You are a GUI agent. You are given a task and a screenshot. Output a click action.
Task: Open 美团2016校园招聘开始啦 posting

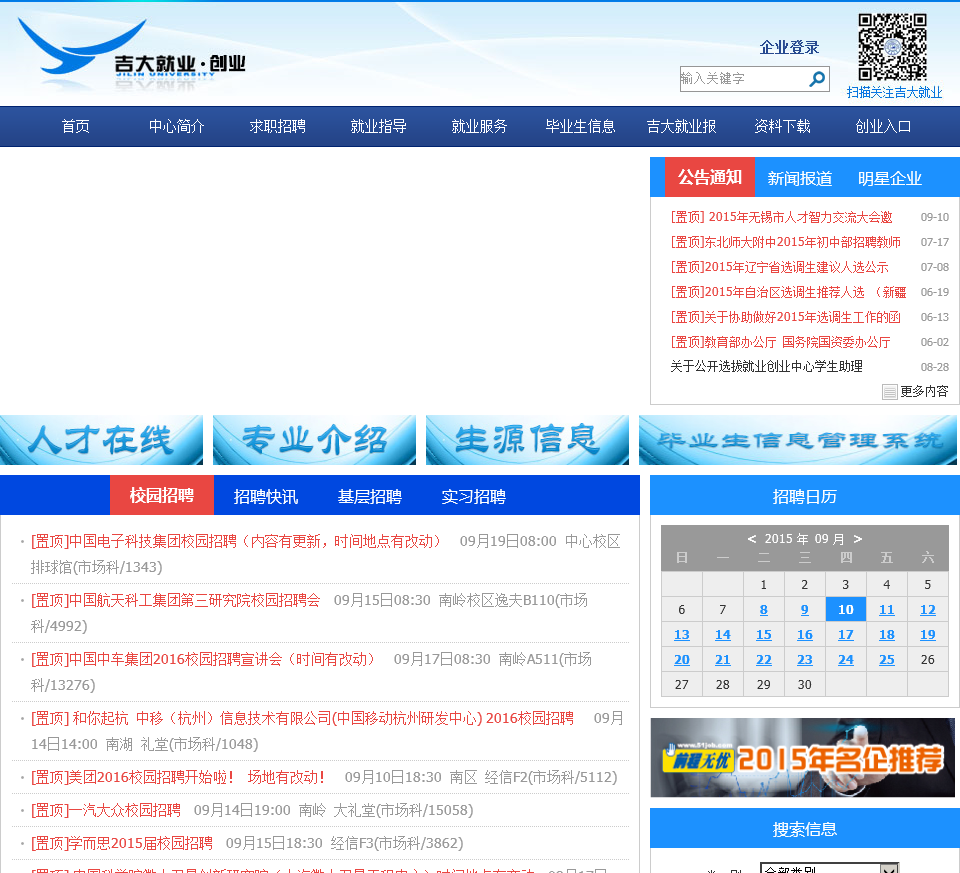178,777
